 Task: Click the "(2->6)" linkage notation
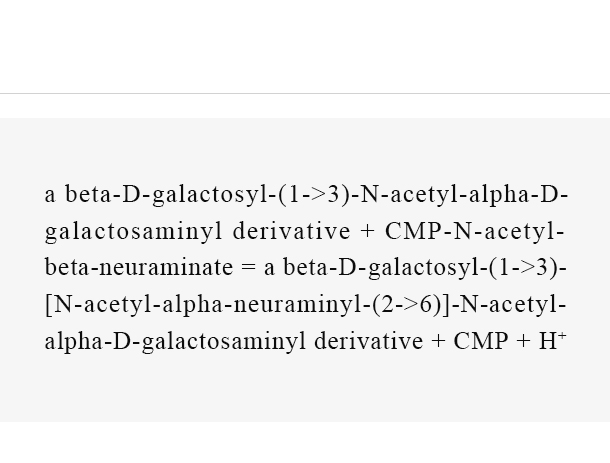(407, 305)
